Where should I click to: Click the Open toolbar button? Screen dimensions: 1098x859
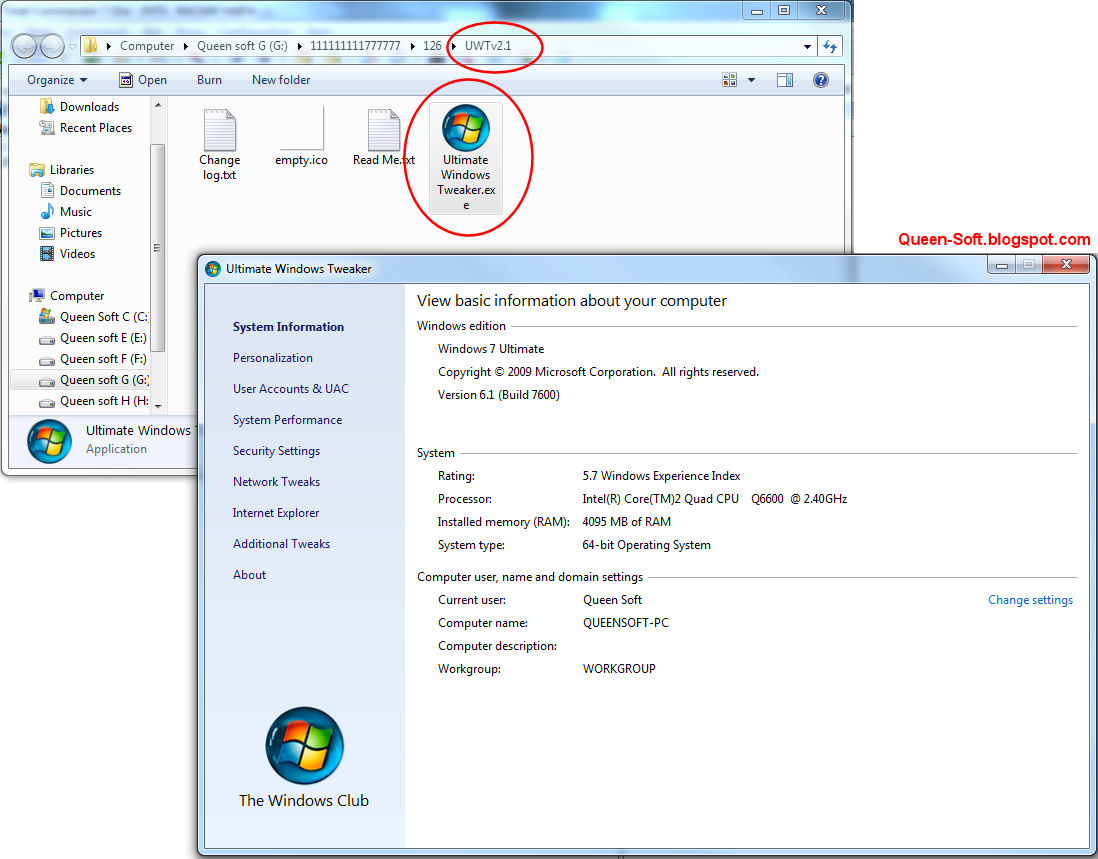click(143, 80)
